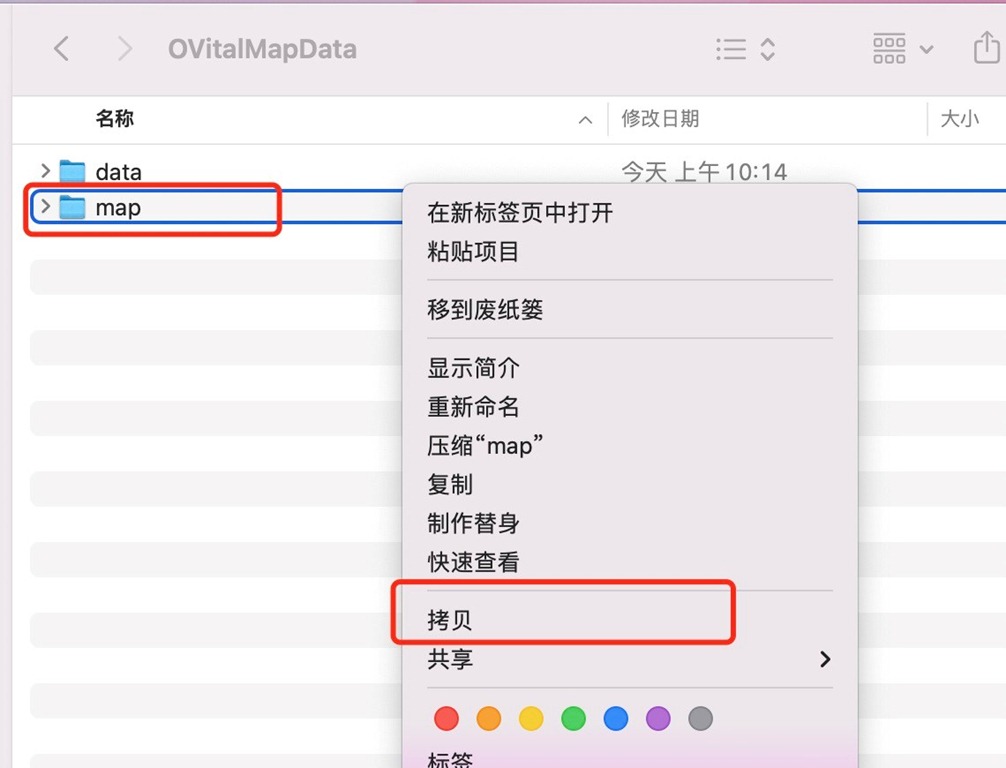Click the Finder back navigation arrow
This screenshot has height=768, width=1006.
pos(62,49)
